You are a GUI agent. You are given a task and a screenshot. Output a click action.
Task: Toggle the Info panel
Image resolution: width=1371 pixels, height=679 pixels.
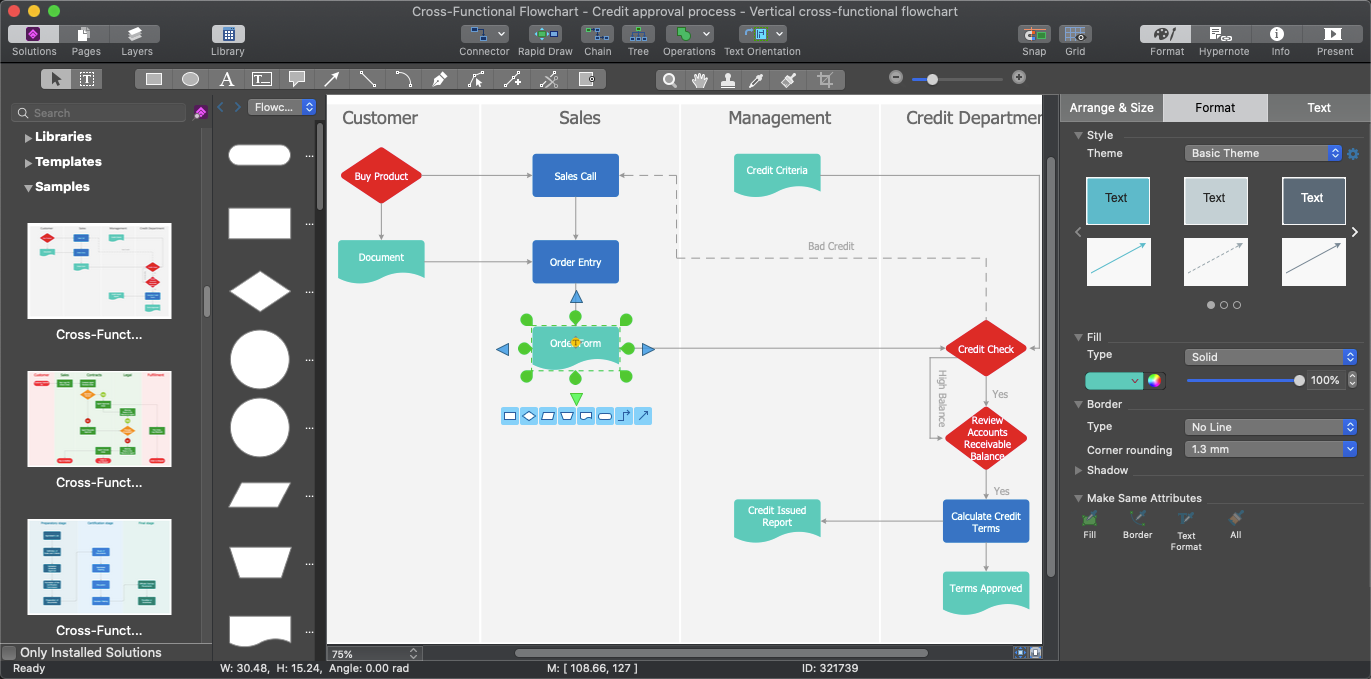pos(1280,40)
